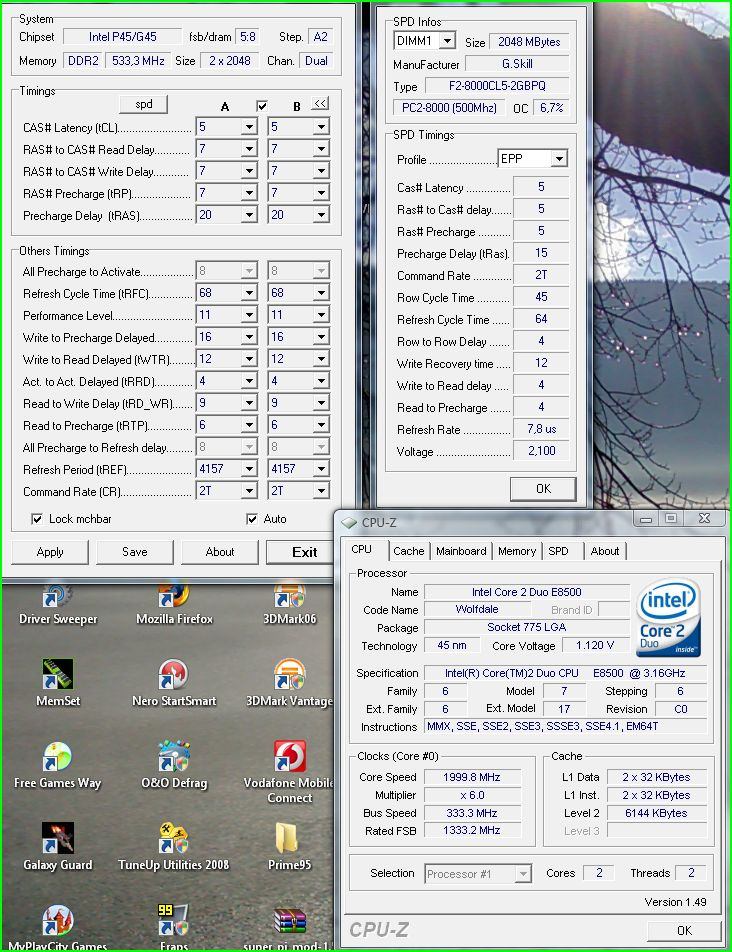Expand Read to Precharge (tRTP) column B dropdown
This screenshot has height=952, width=732.
[321, 425]
